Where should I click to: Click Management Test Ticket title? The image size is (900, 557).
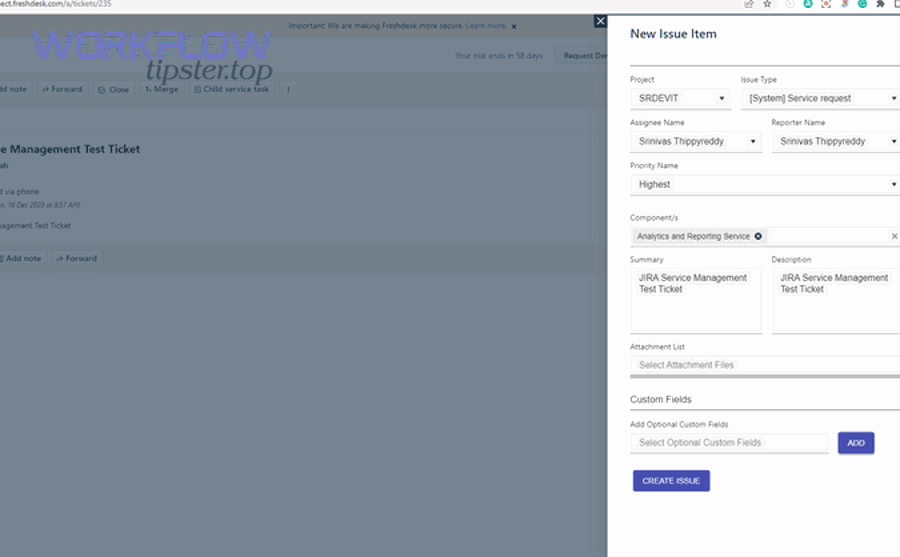pos(70,149)
